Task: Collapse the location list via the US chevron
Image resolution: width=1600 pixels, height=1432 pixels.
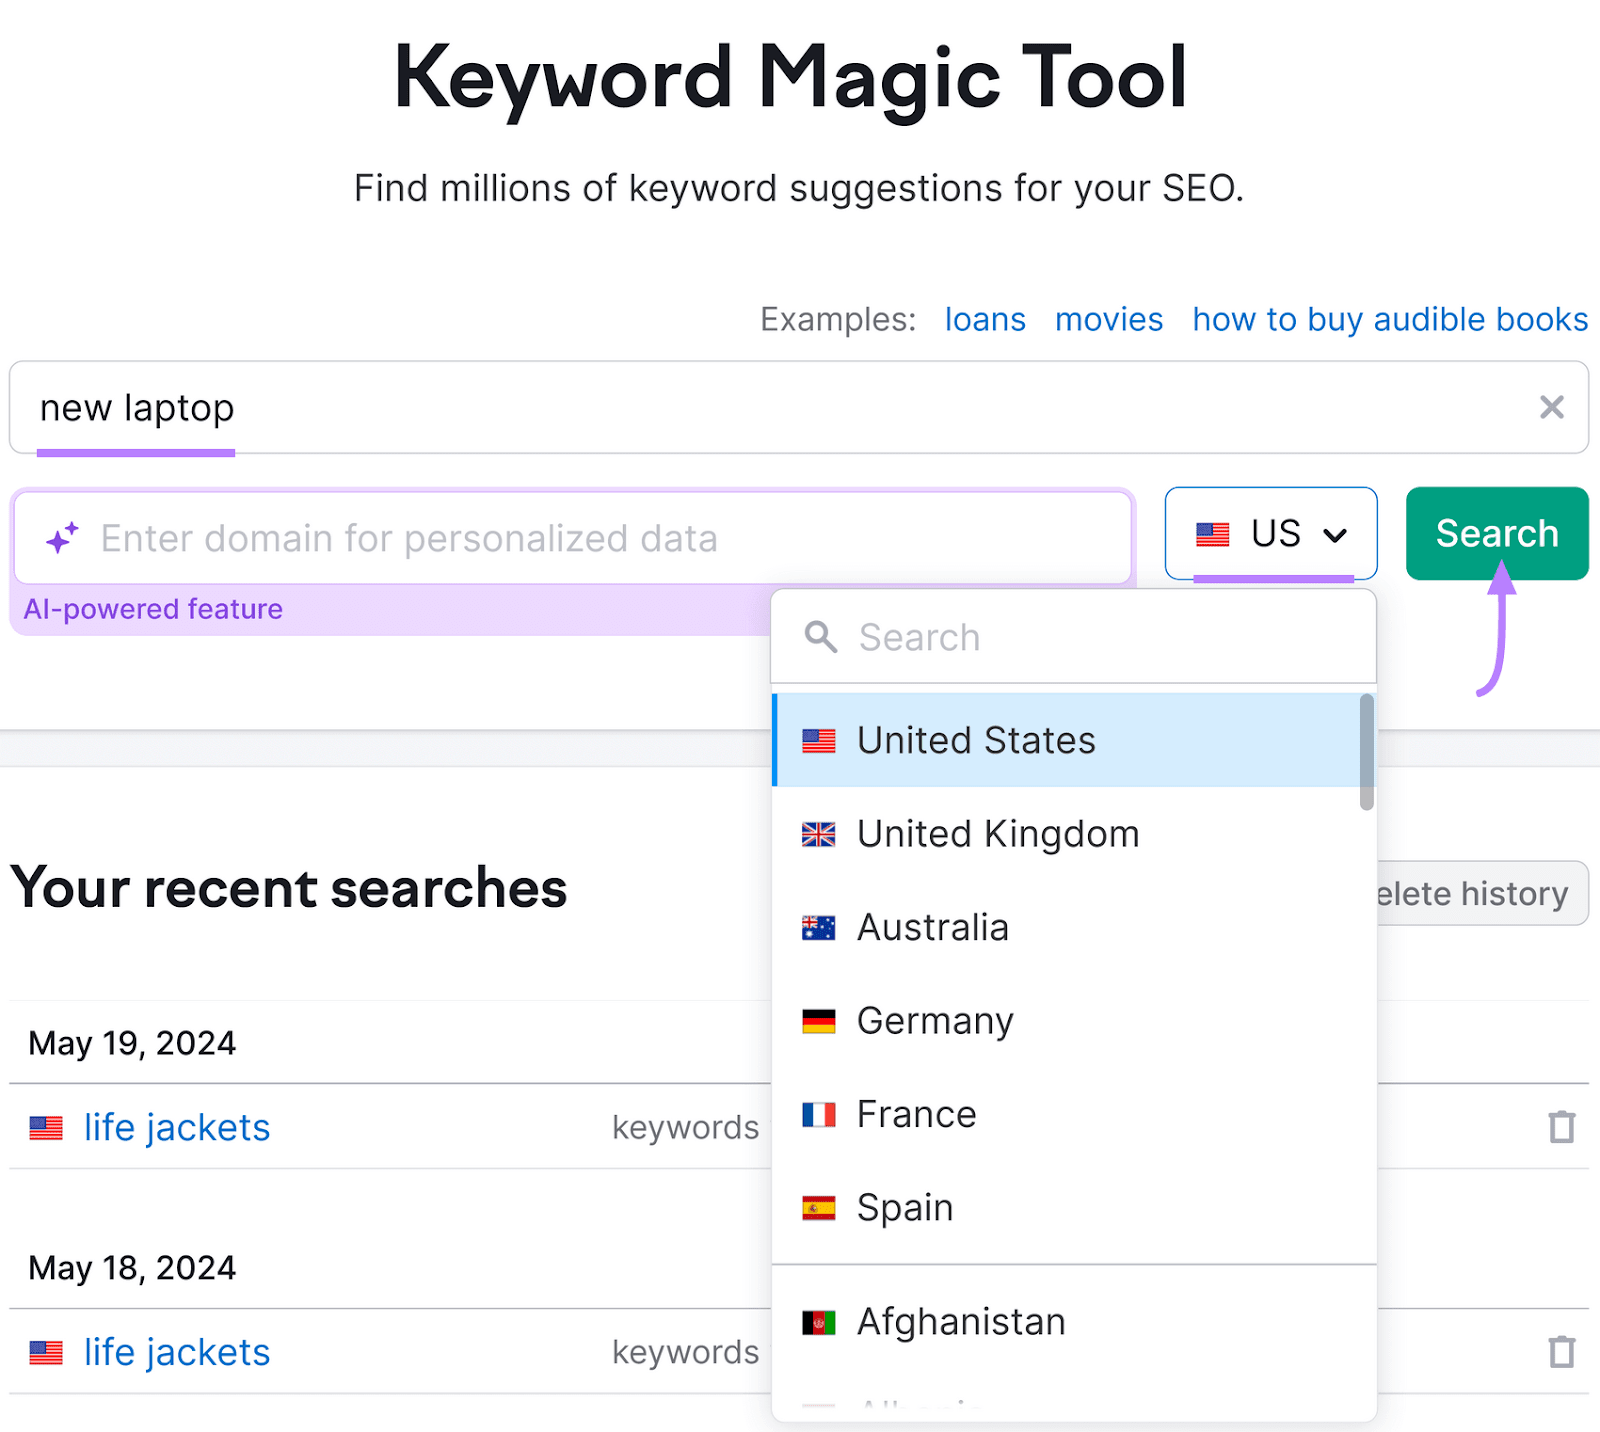Action: [1336, 535]
